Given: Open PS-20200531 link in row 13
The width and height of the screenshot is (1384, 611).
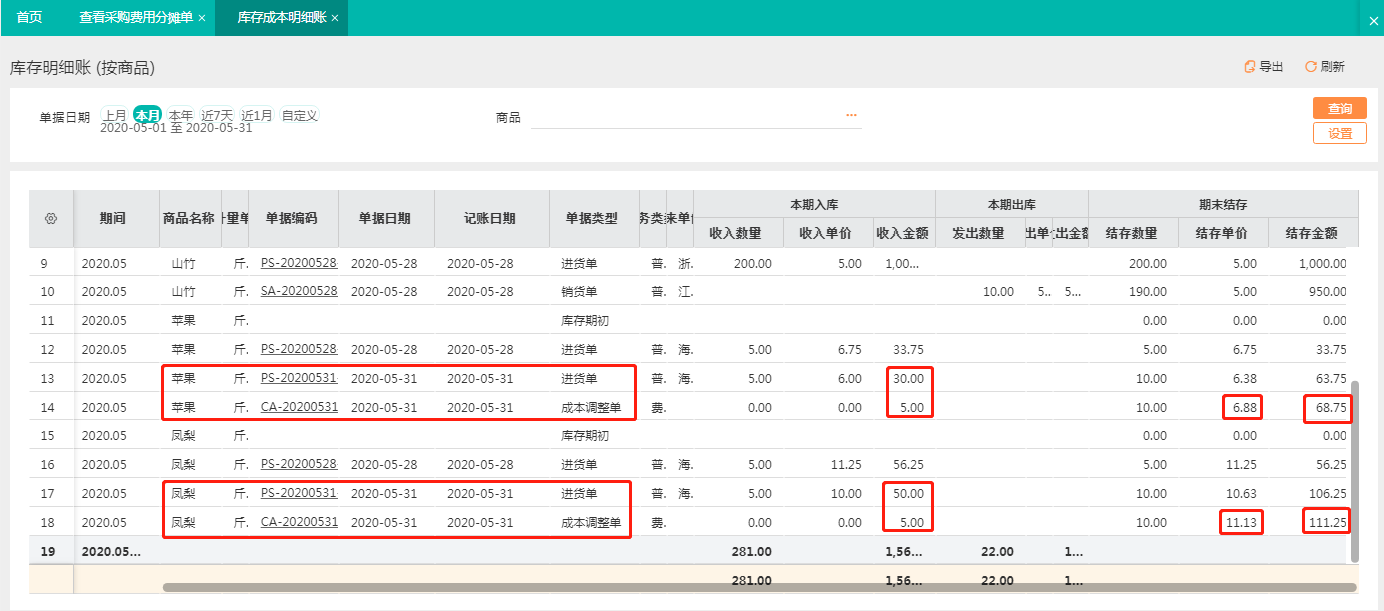Looking at the screenshot, I should click(299, 378).
